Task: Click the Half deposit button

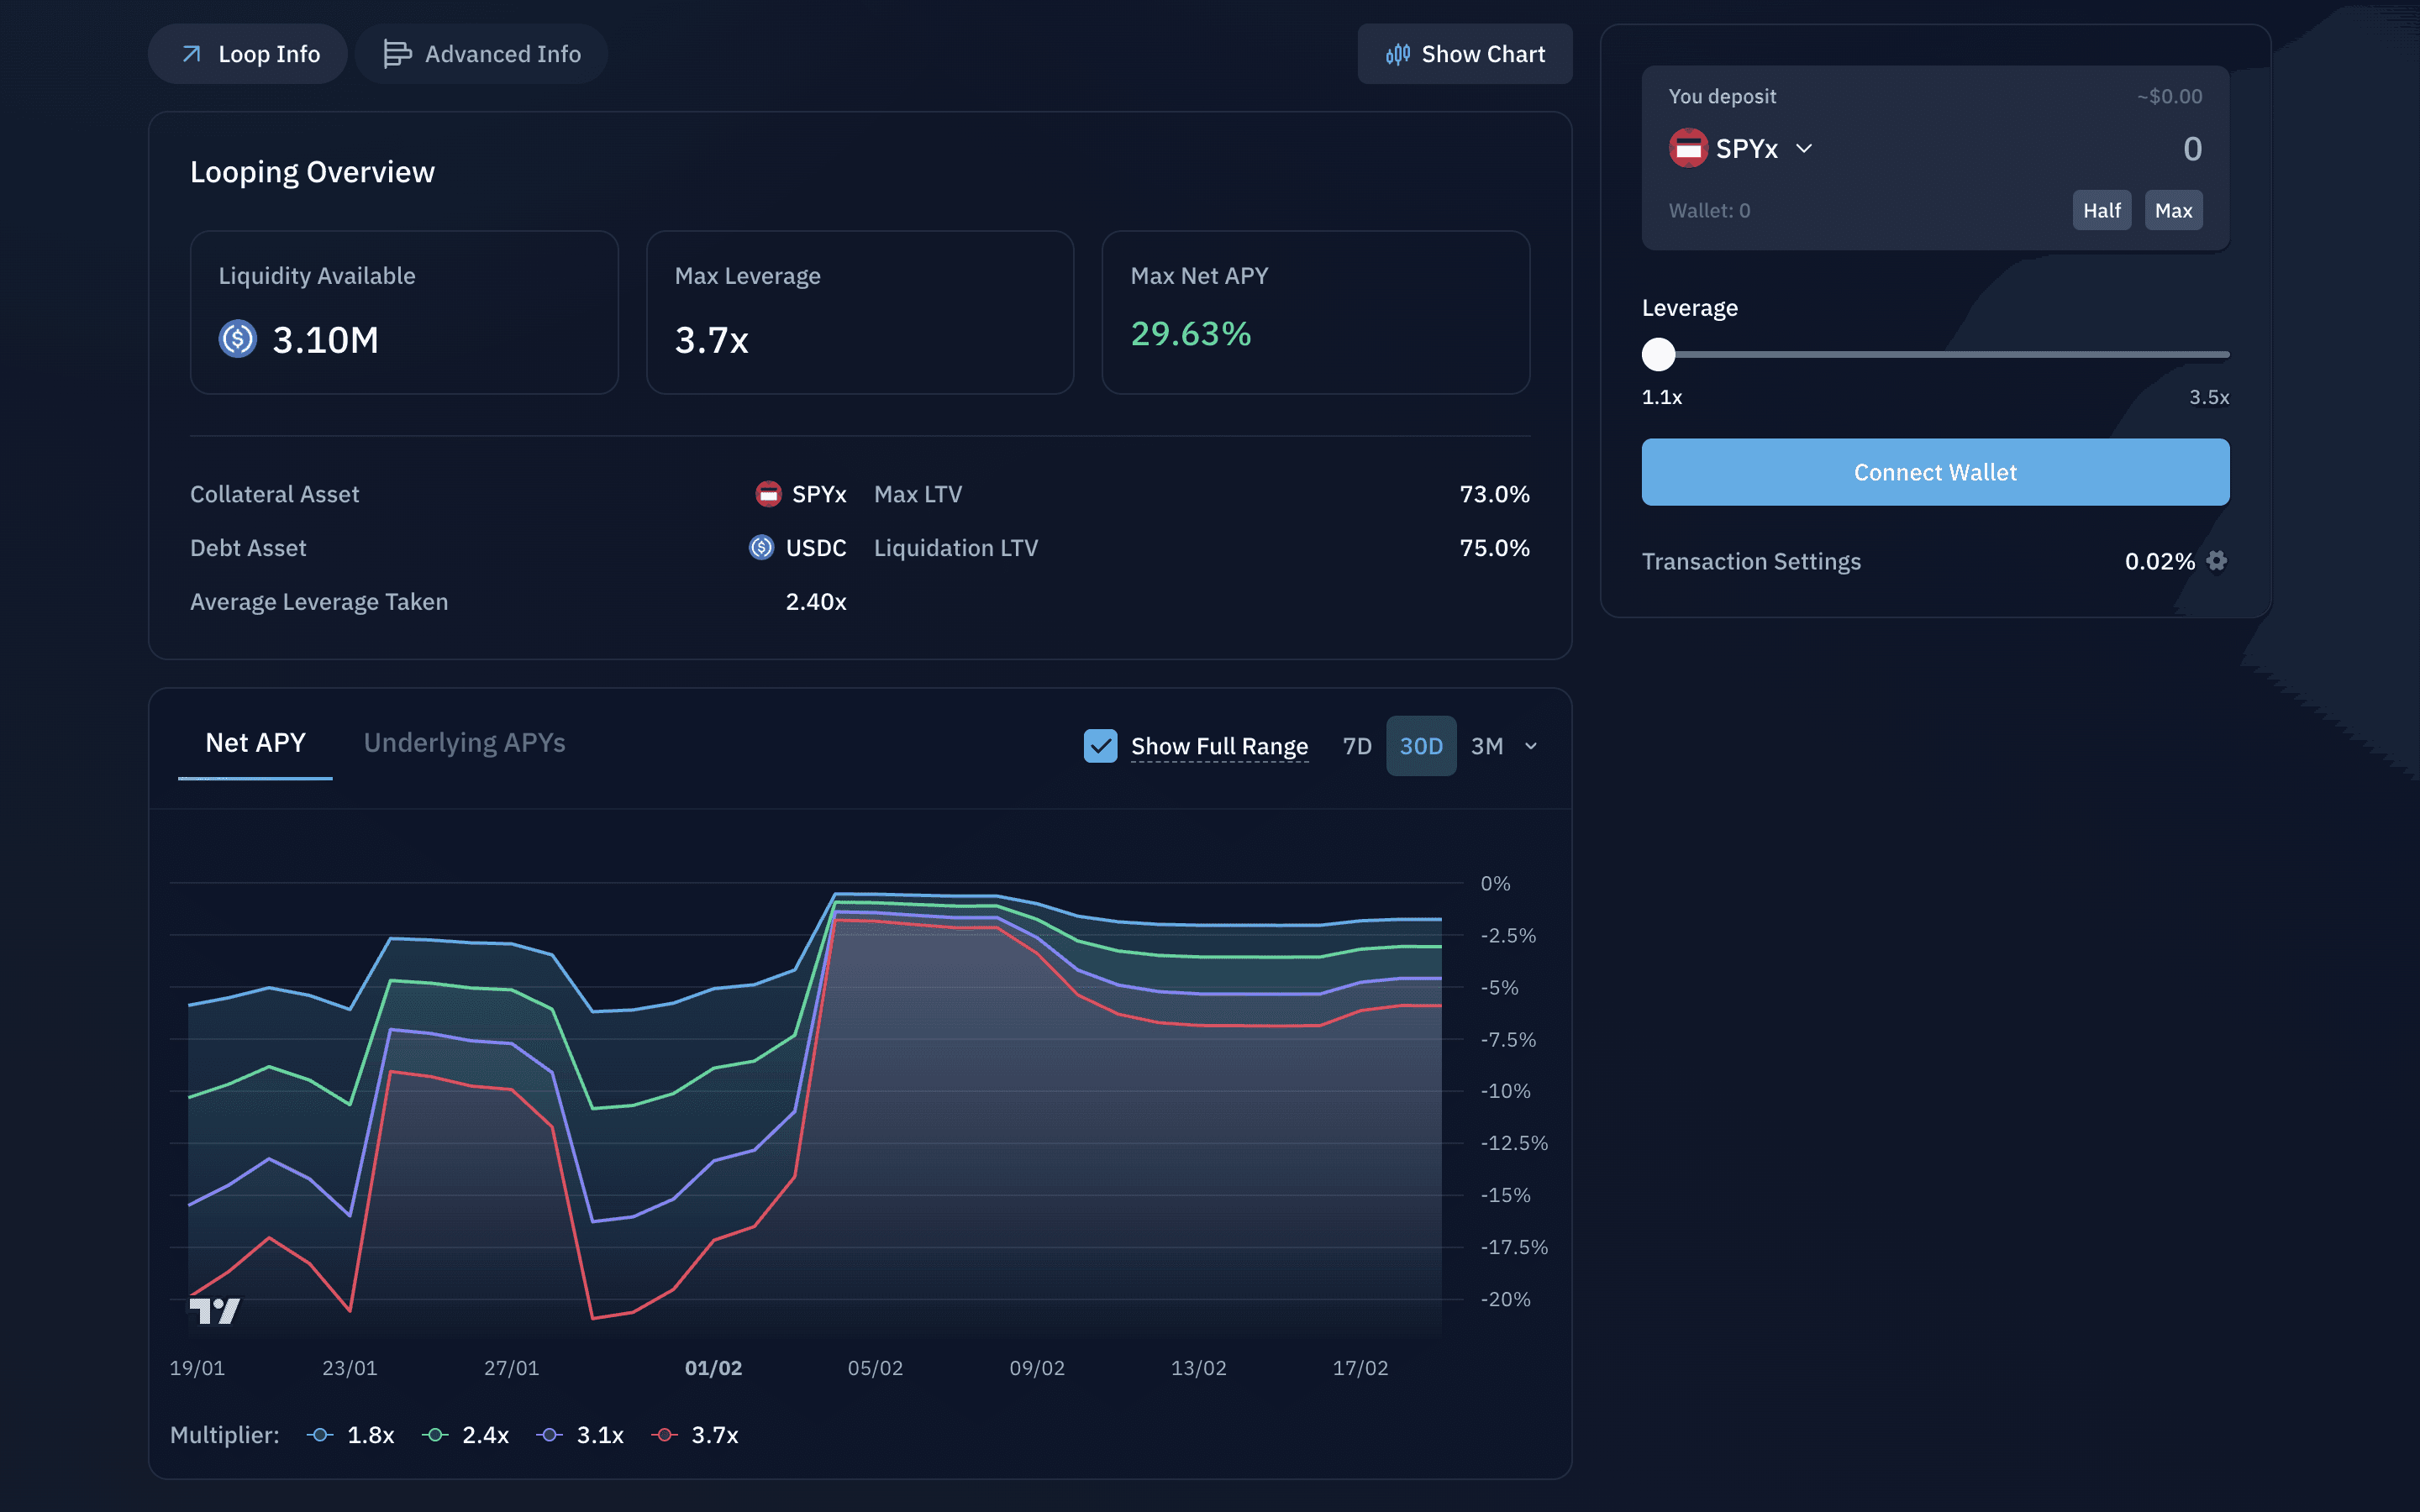Action: pos(2101,211)
